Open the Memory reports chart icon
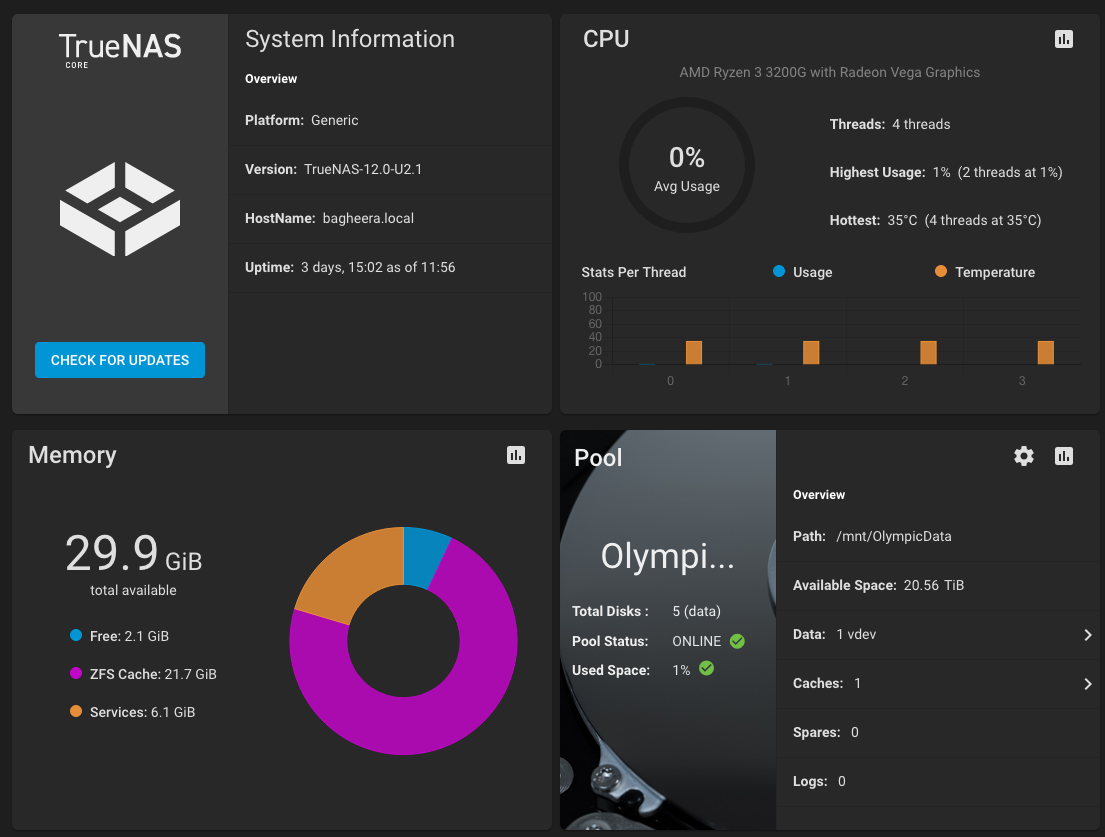Image resolution: width=1105 pixels, height=837 pixels. point(516,455)
